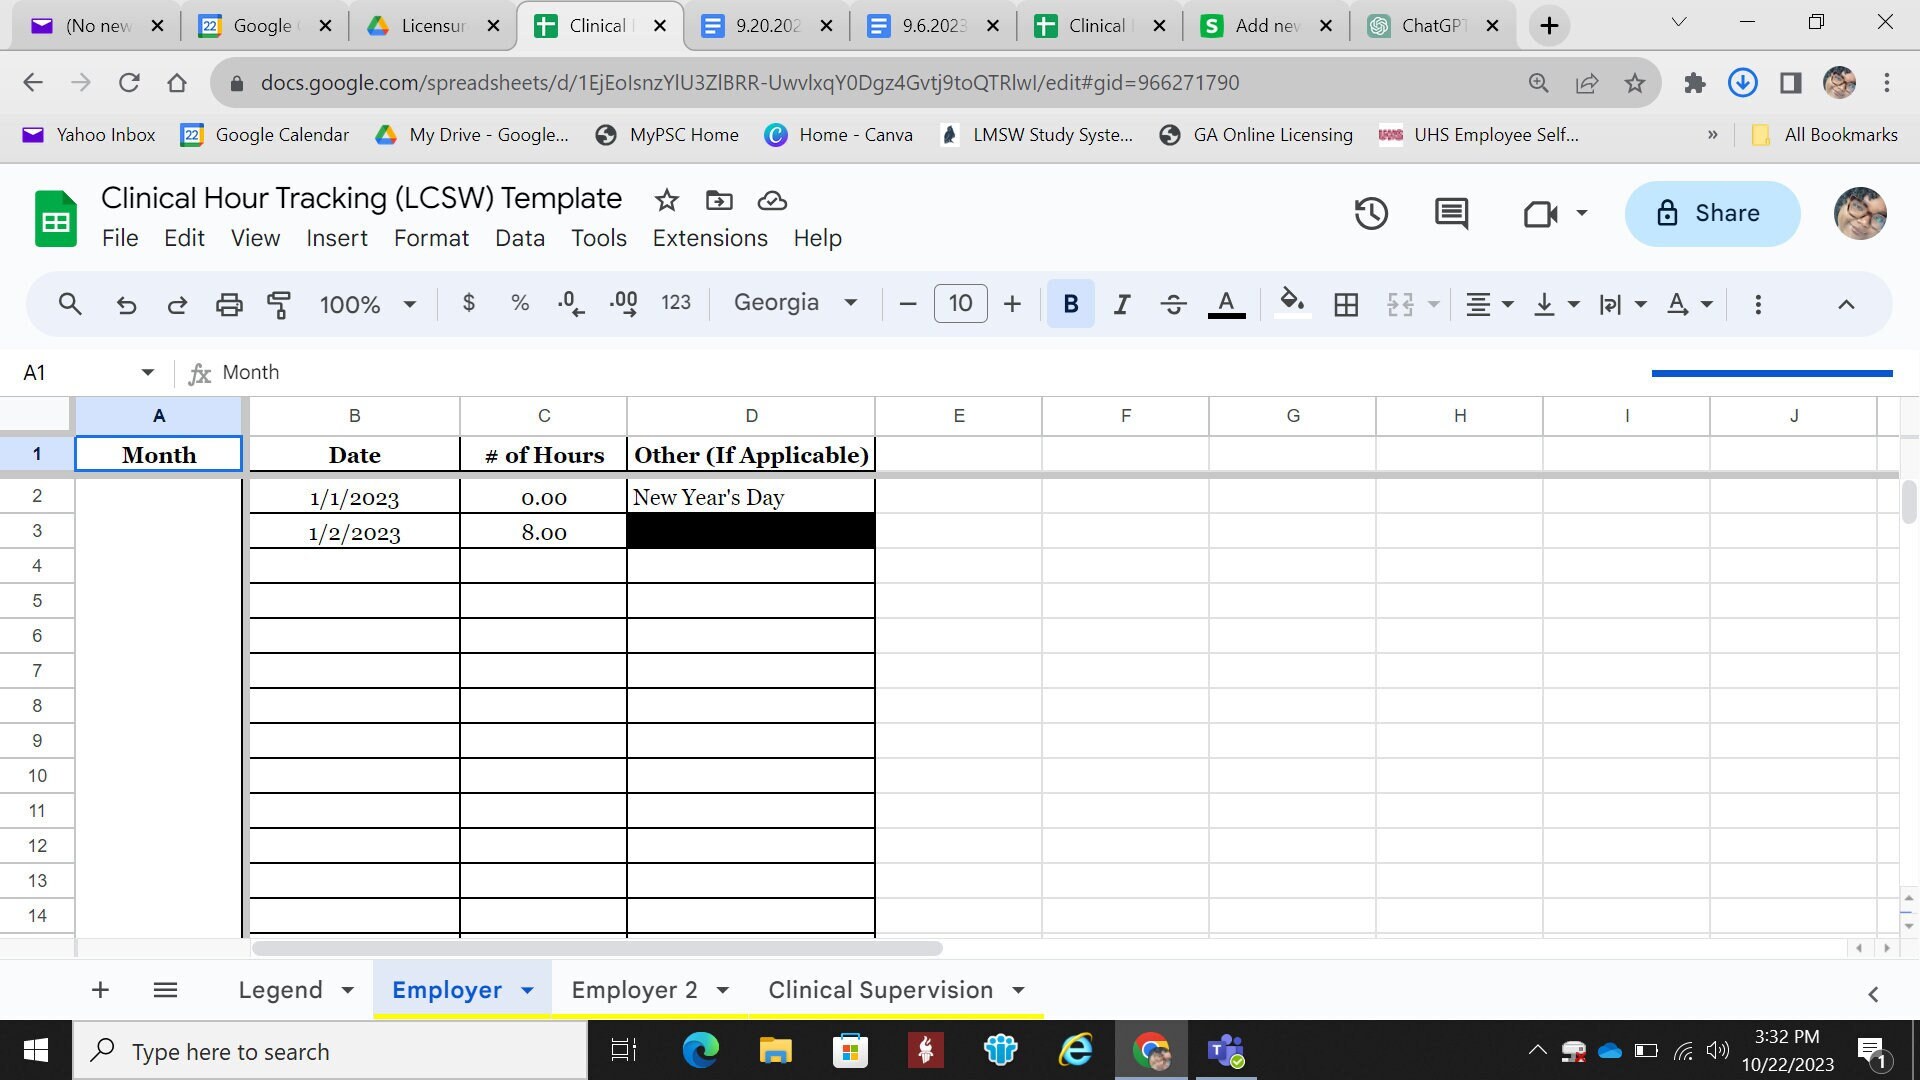Open the zoom level dropdown
The height and width of the screenshot is (1080, 1920).
367,303
